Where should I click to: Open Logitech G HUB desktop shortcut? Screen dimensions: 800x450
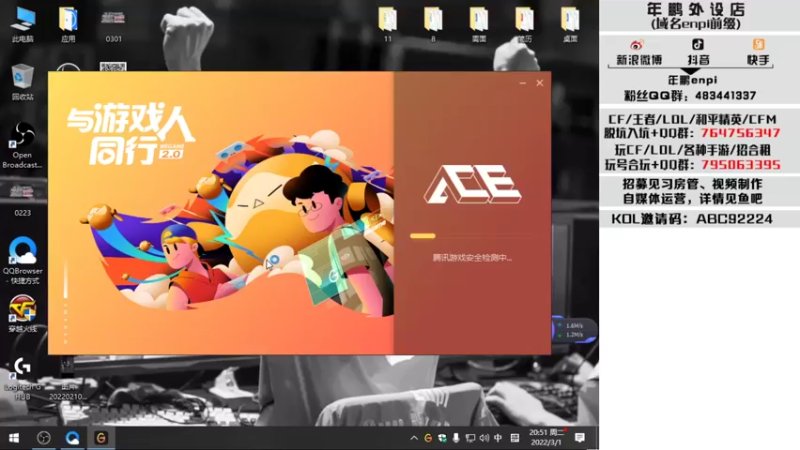[x=22, y=378]
